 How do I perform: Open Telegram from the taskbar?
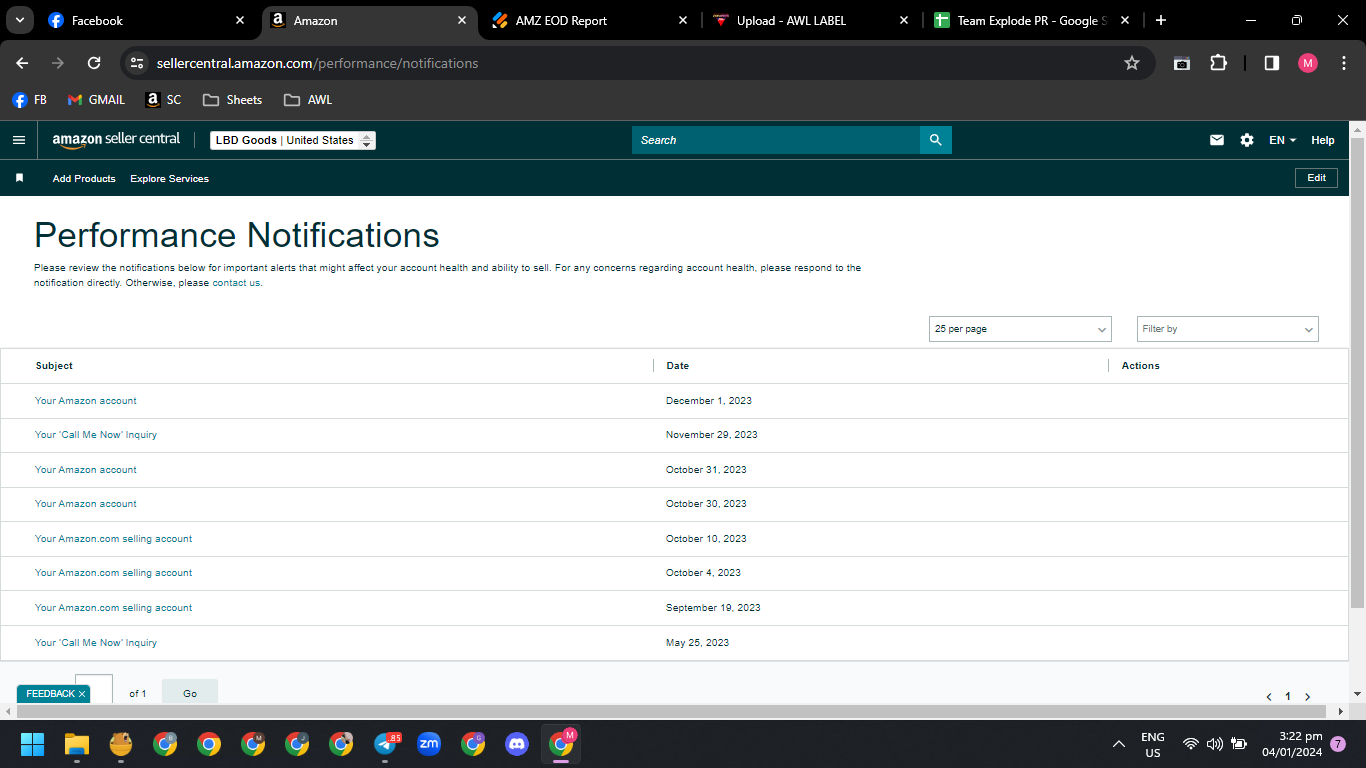point(386,744)
